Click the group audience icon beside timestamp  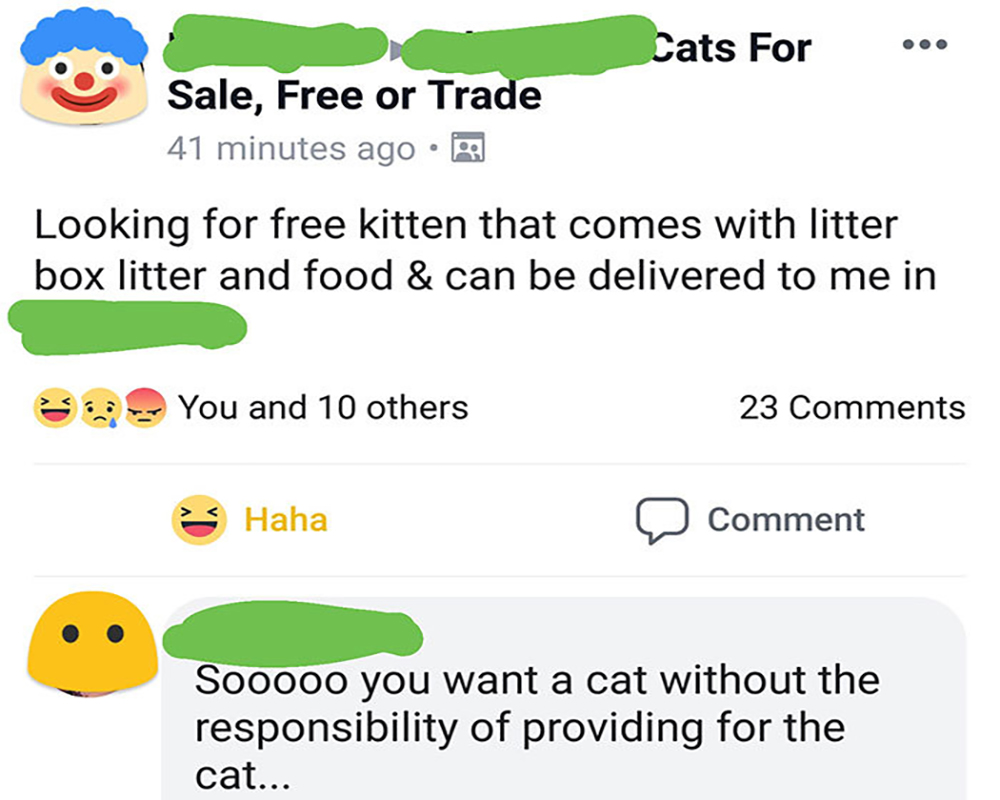467,148
